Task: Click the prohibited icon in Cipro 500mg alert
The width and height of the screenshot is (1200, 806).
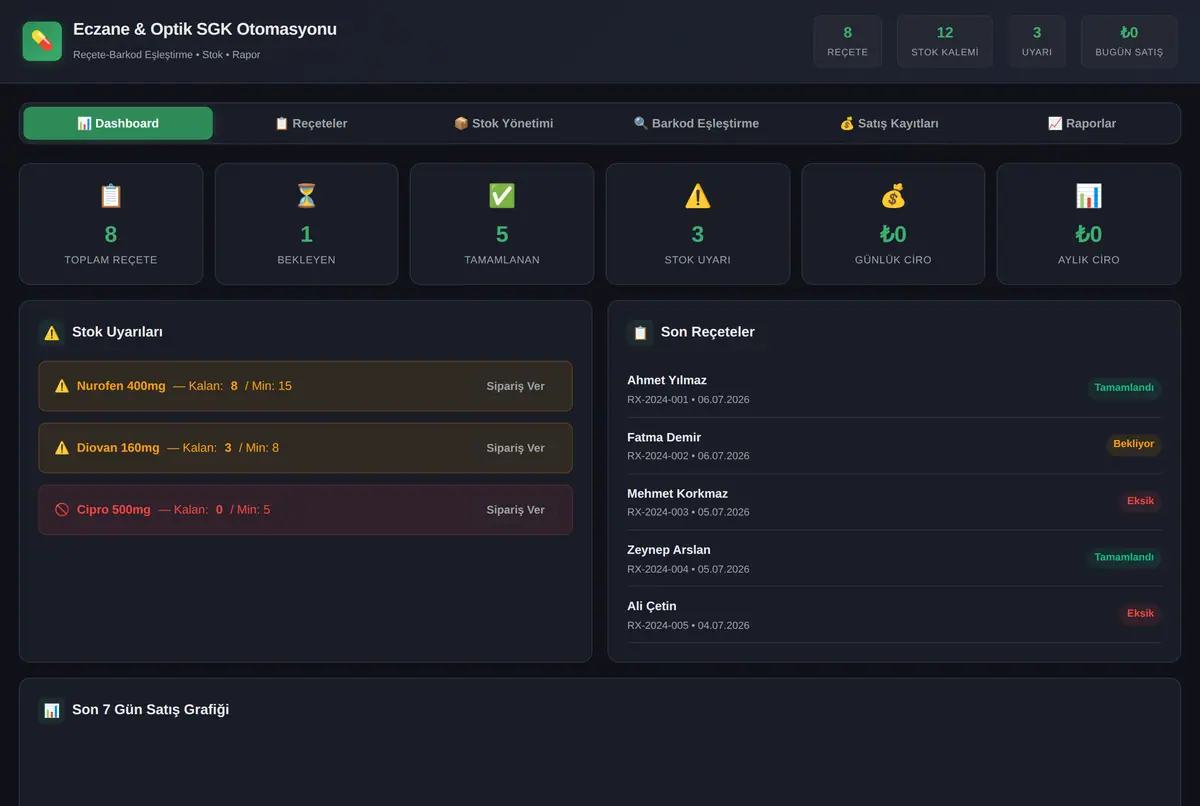Action: (62, 510)
